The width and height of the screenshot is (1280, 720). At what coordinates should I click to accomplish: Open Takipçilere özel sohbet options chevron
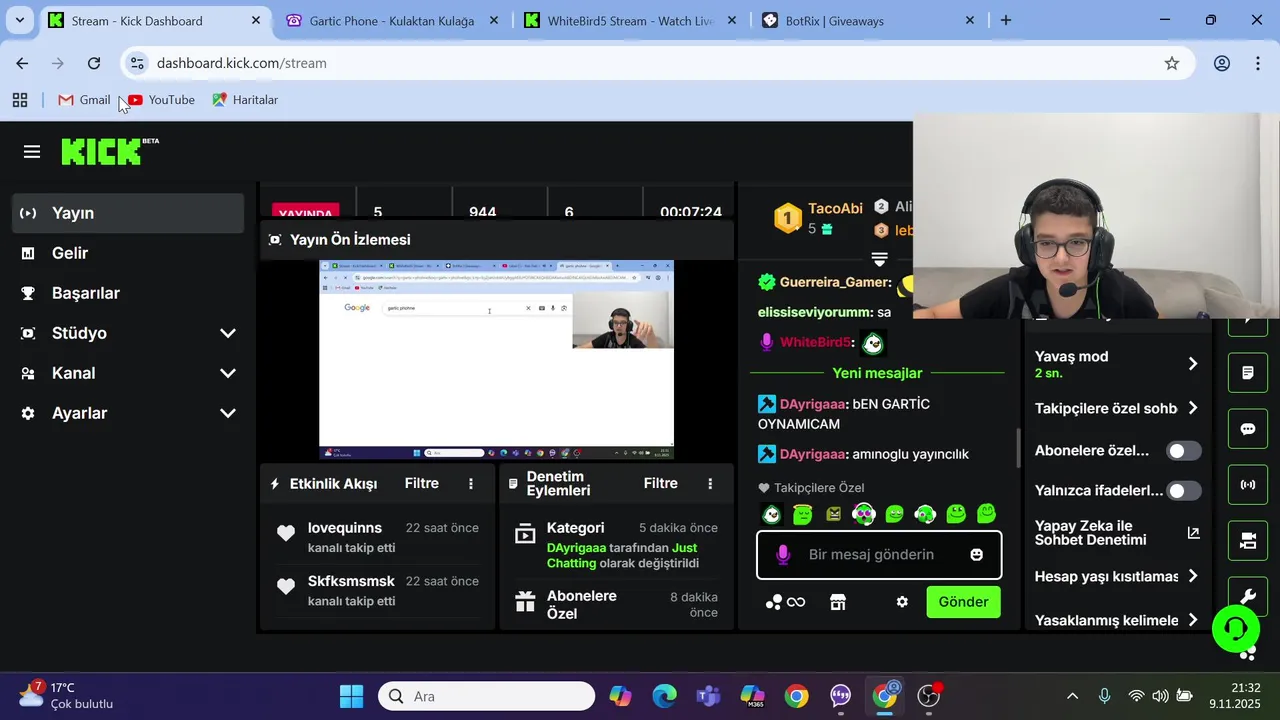1192,408
